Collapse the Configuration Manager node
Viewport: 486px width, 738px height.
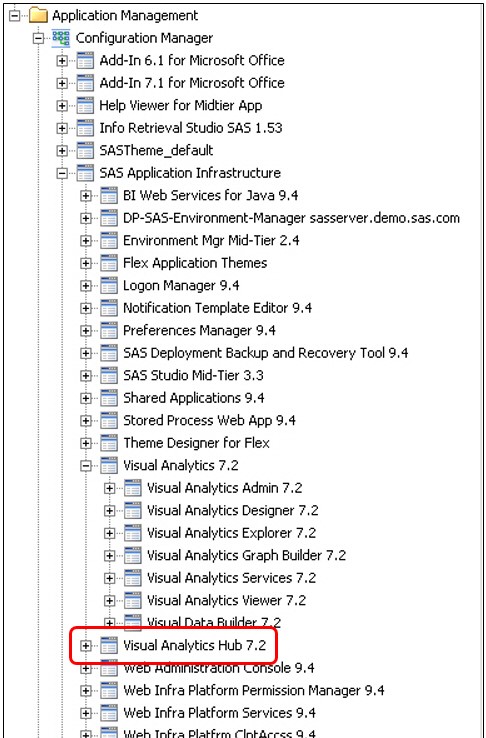tap(38, 39)
